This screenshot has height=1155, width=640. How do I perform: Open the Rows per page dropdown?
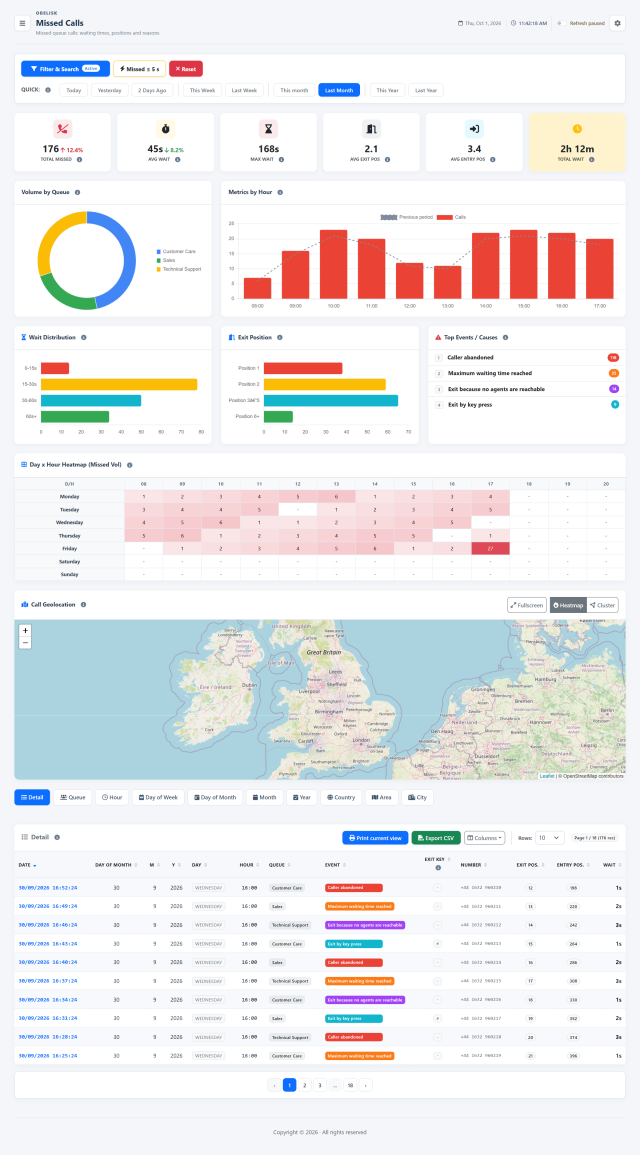coord(549,838)
